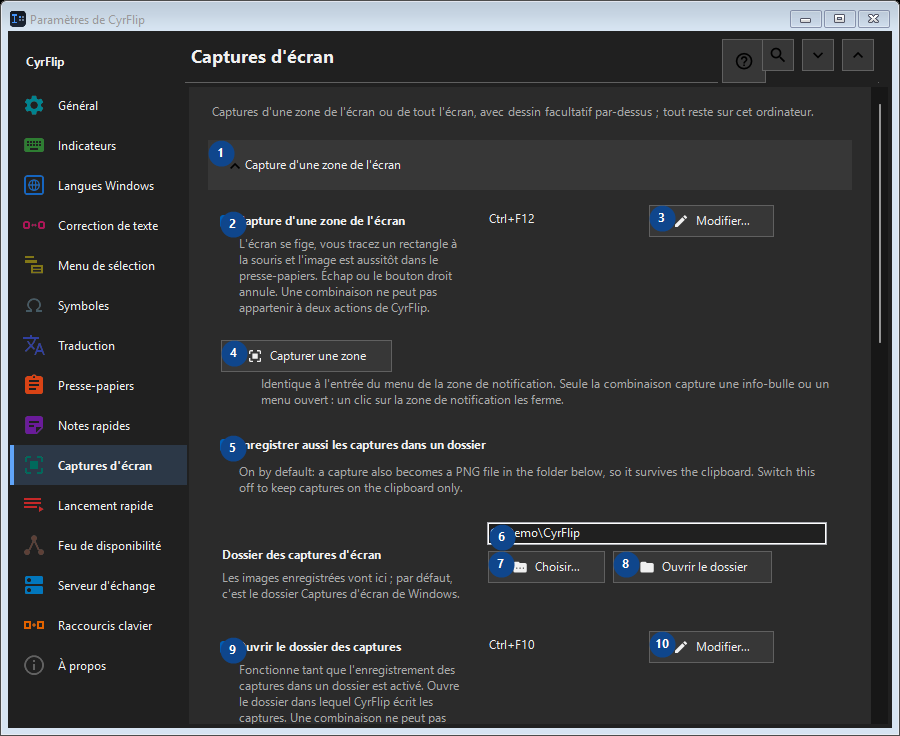Select the Symboles omega icon
The height and width of the screenshot is (736, 900).
point(34,305)
